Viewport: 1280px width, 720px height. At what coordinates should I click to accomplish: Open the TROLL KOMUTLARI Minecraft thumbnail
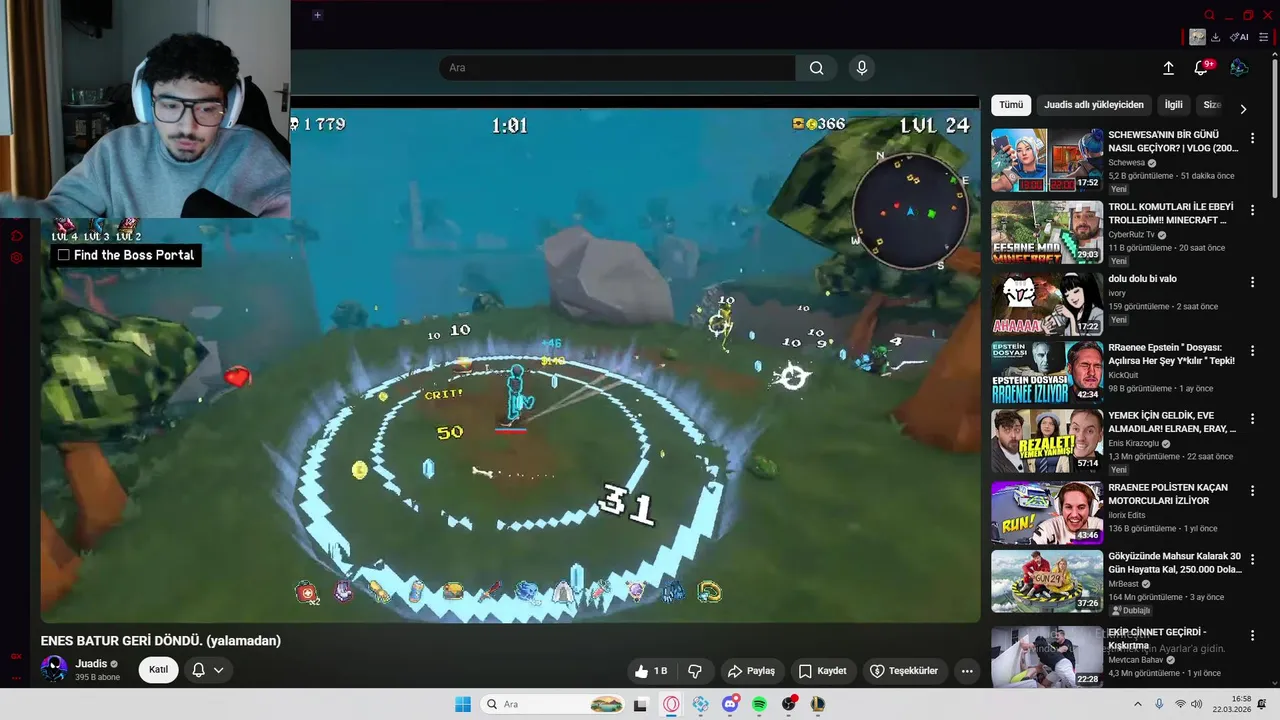1047,232
